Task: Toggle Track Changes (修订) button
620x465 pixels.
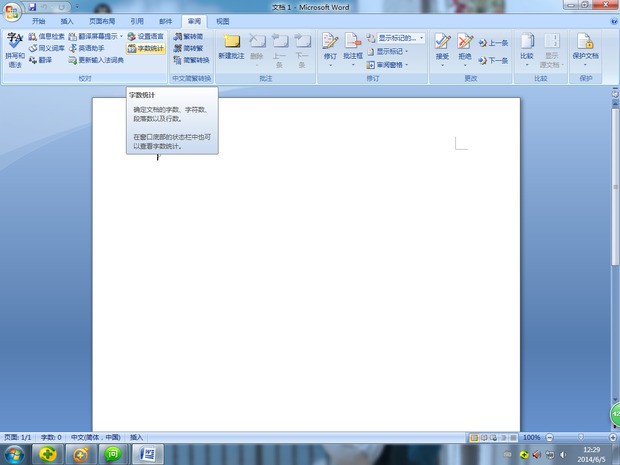Action: 330,47
